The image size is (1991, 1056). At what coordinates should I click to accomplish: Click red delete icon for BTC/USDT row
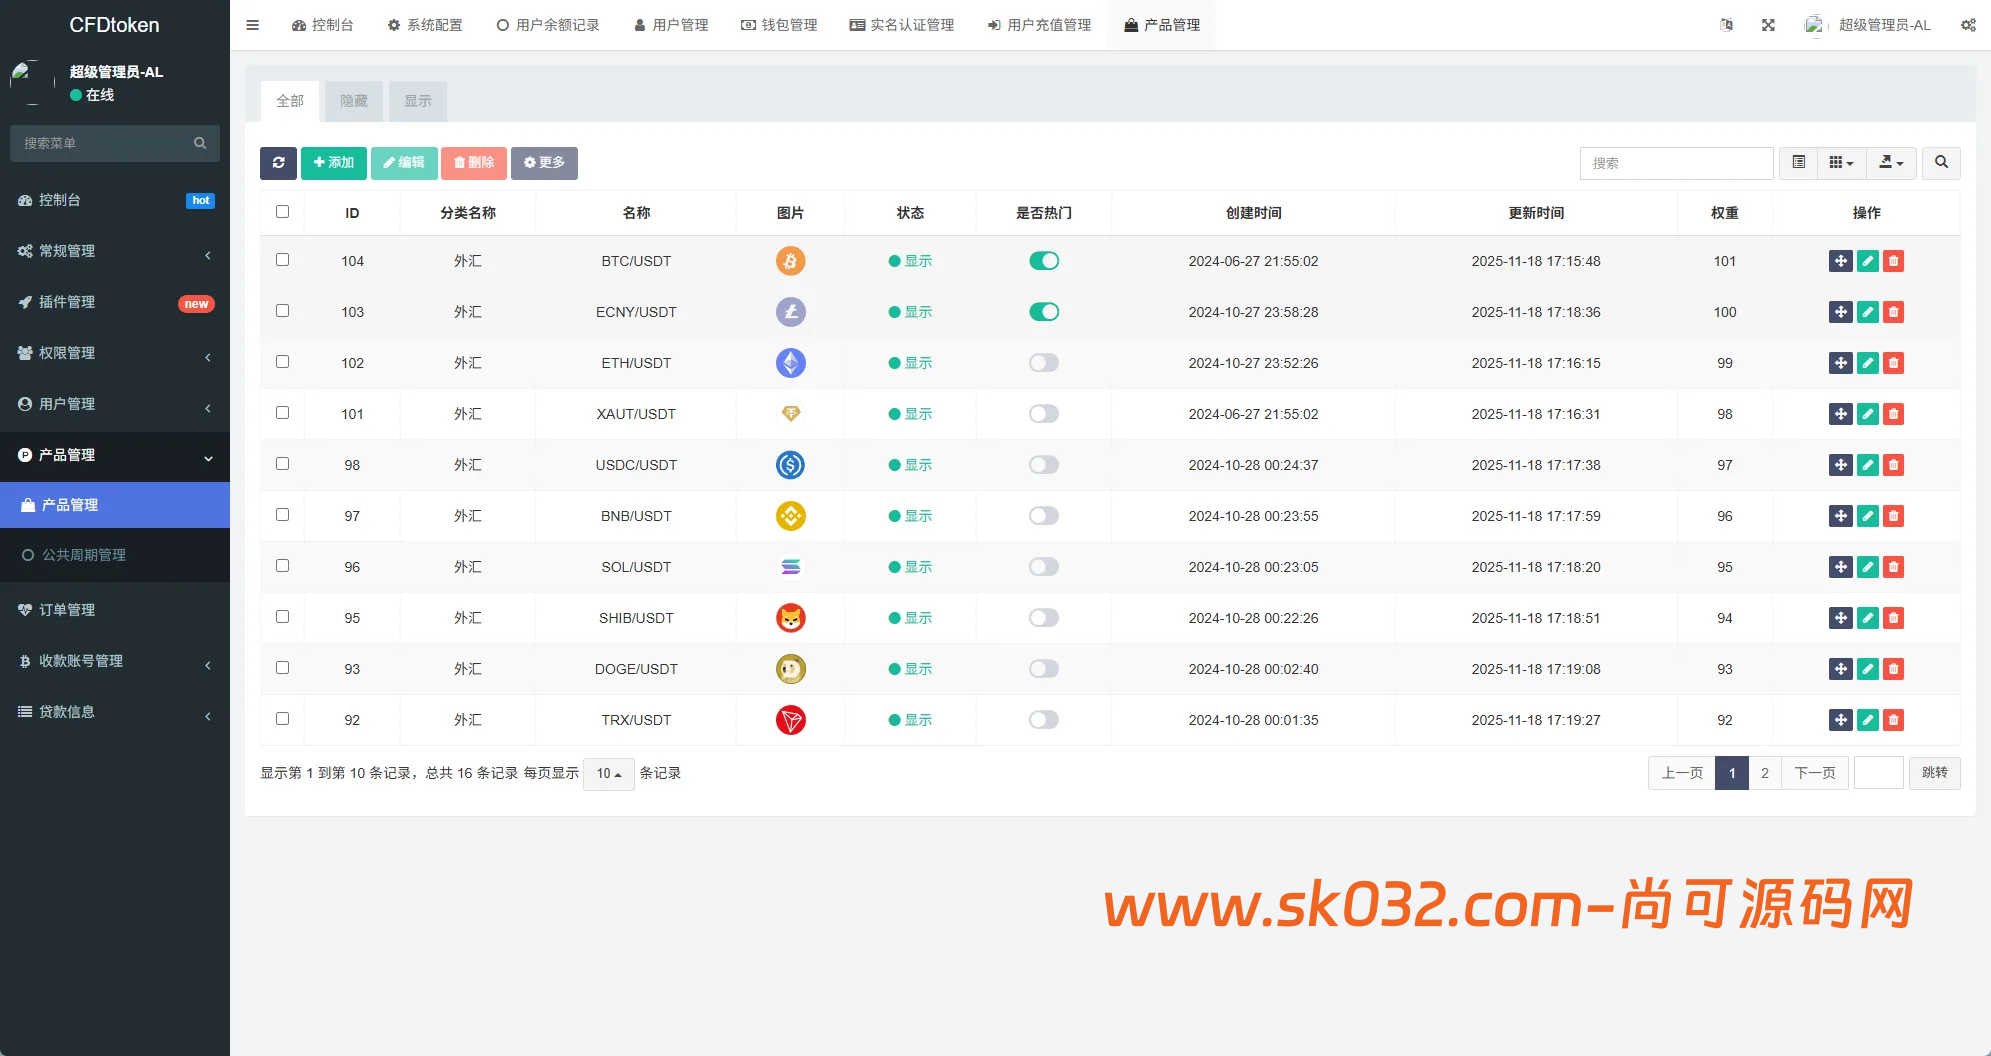pos(1893,261)
